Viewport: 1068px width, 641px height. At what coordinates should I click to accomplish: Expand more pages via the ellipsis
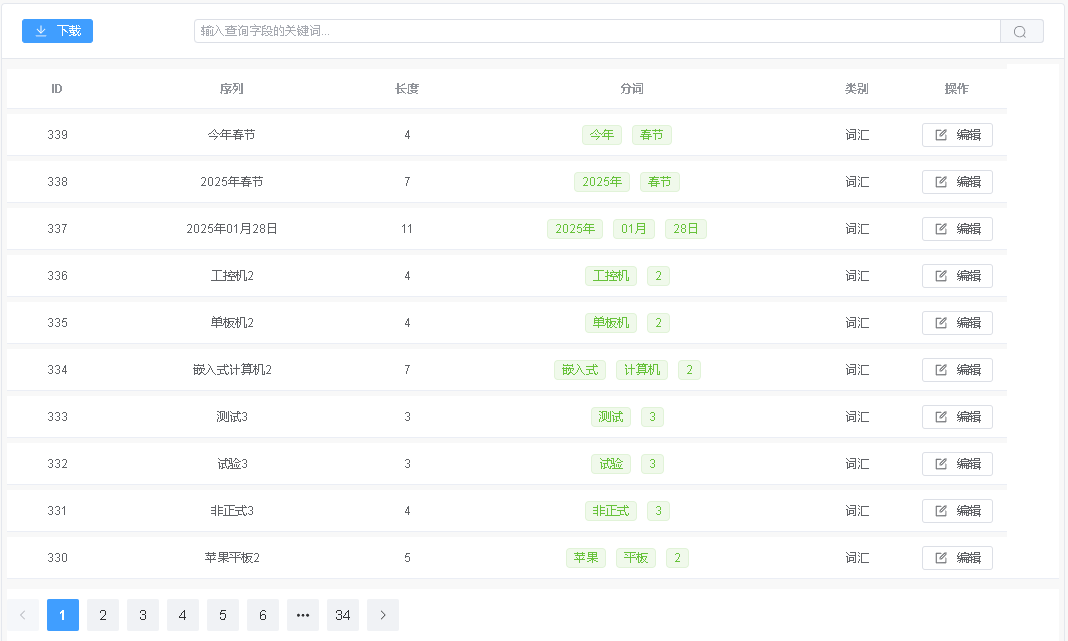coord(303,615)
